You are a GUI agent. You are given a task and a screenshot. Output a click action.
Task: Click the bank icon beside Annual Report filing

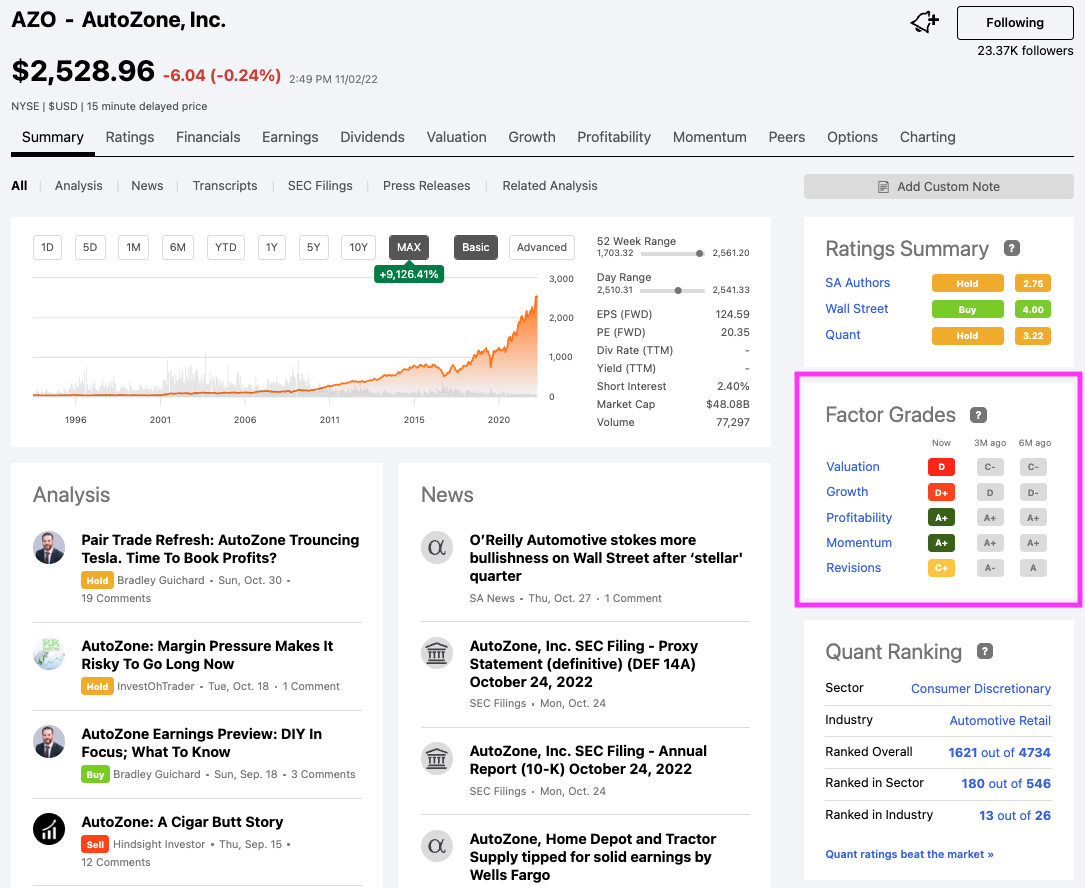tap(437, 759)
